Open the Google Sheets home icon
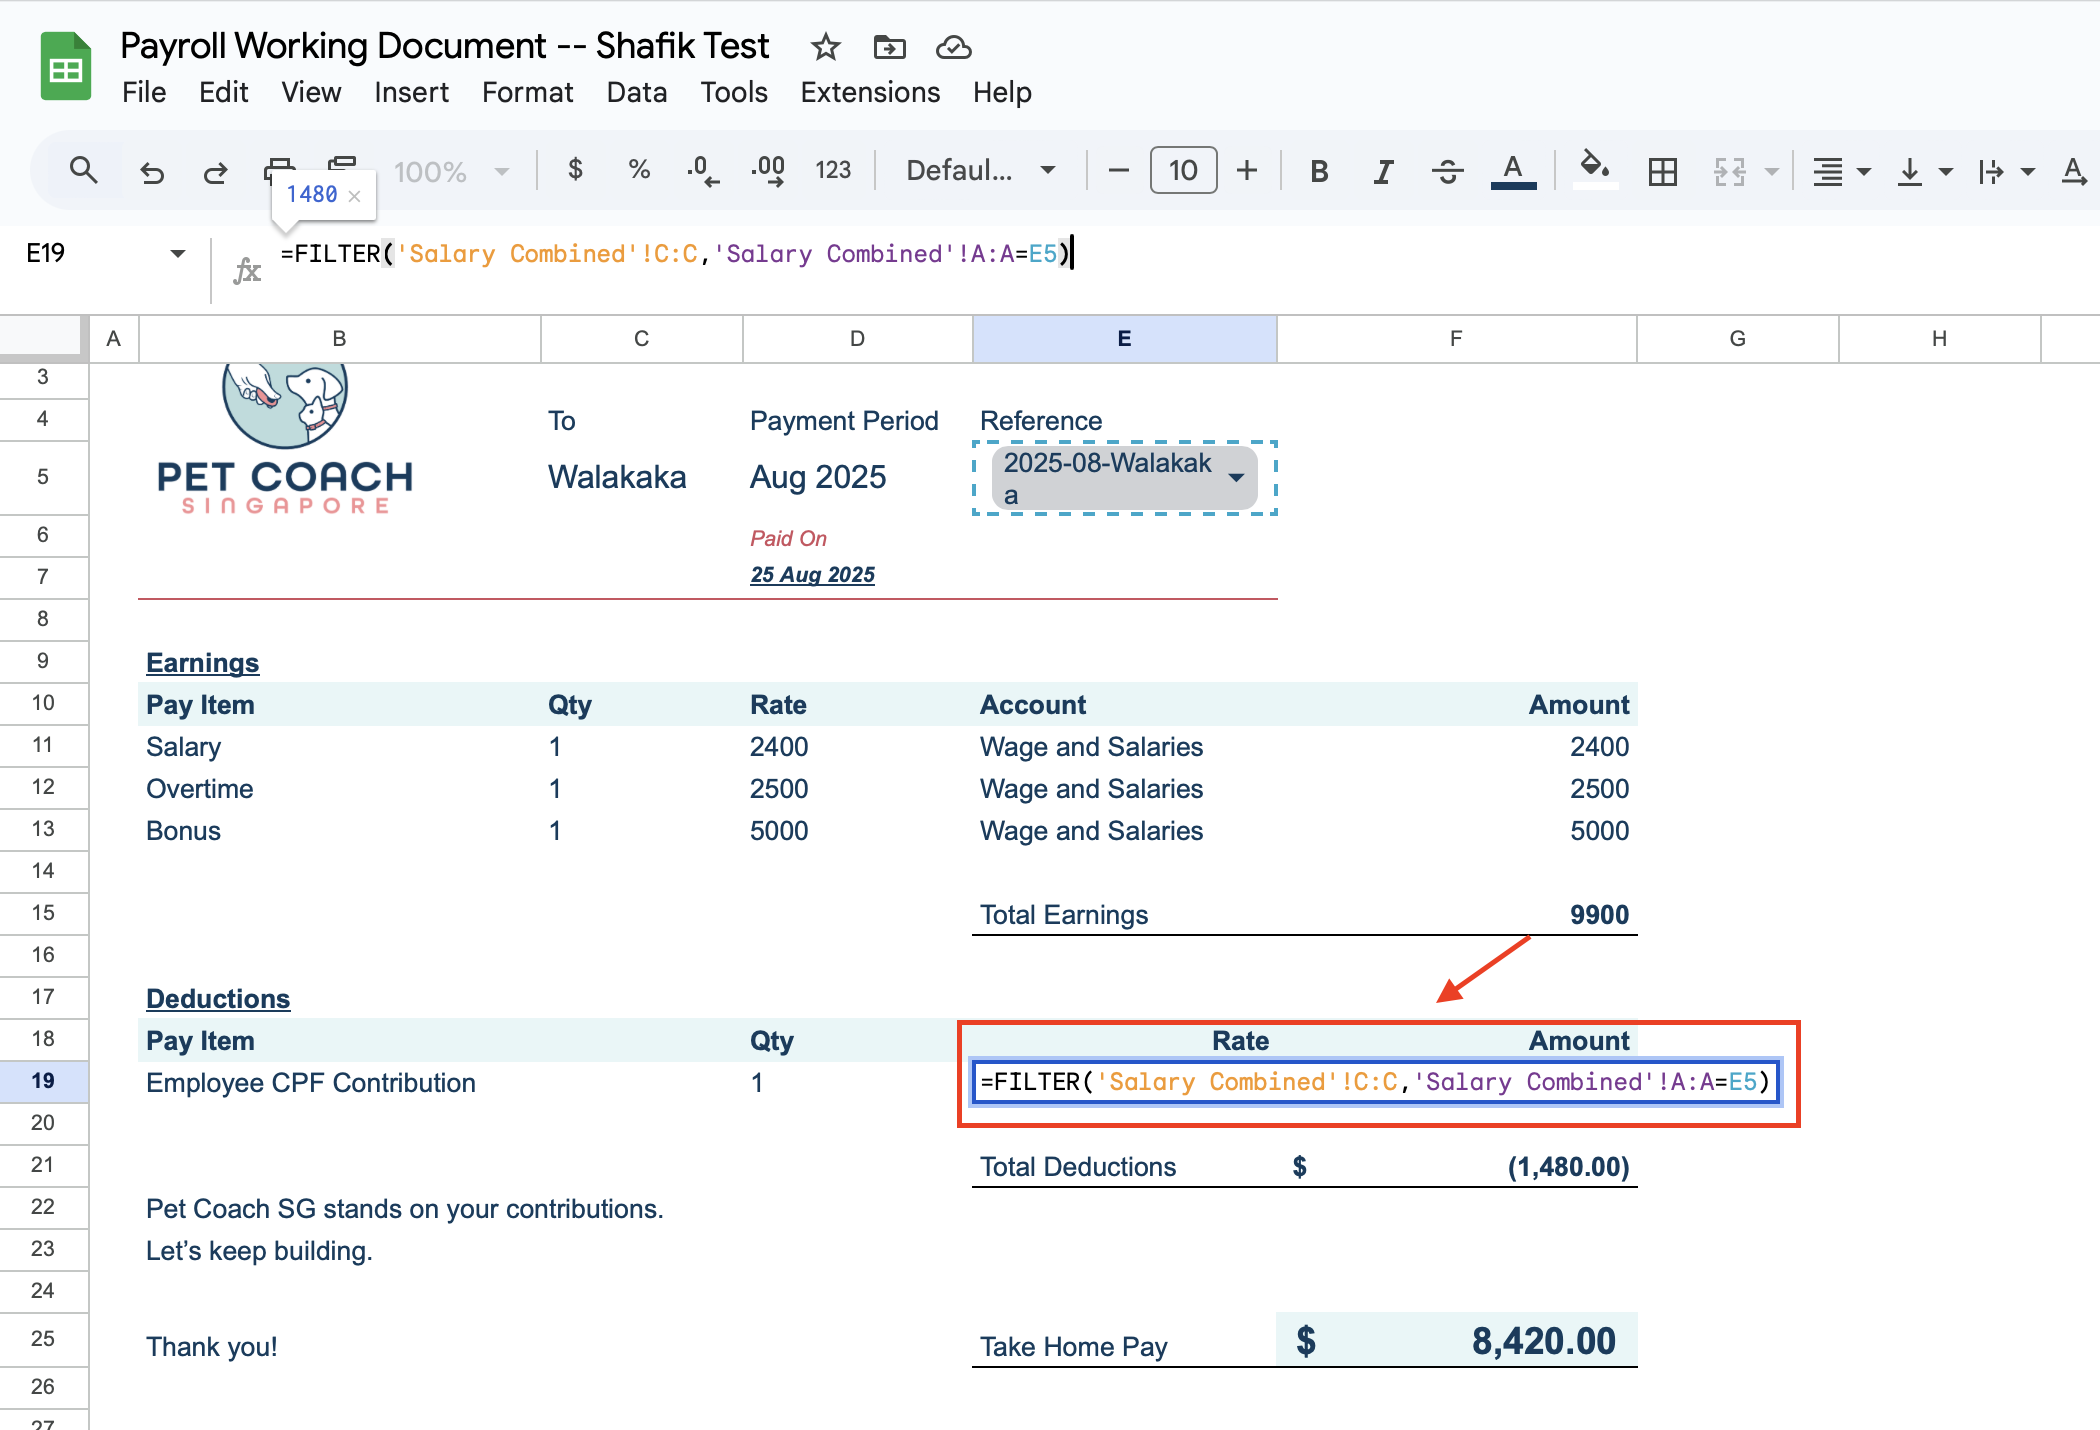This screenshot has width=2100, height=1430. (x=66, y=67)
